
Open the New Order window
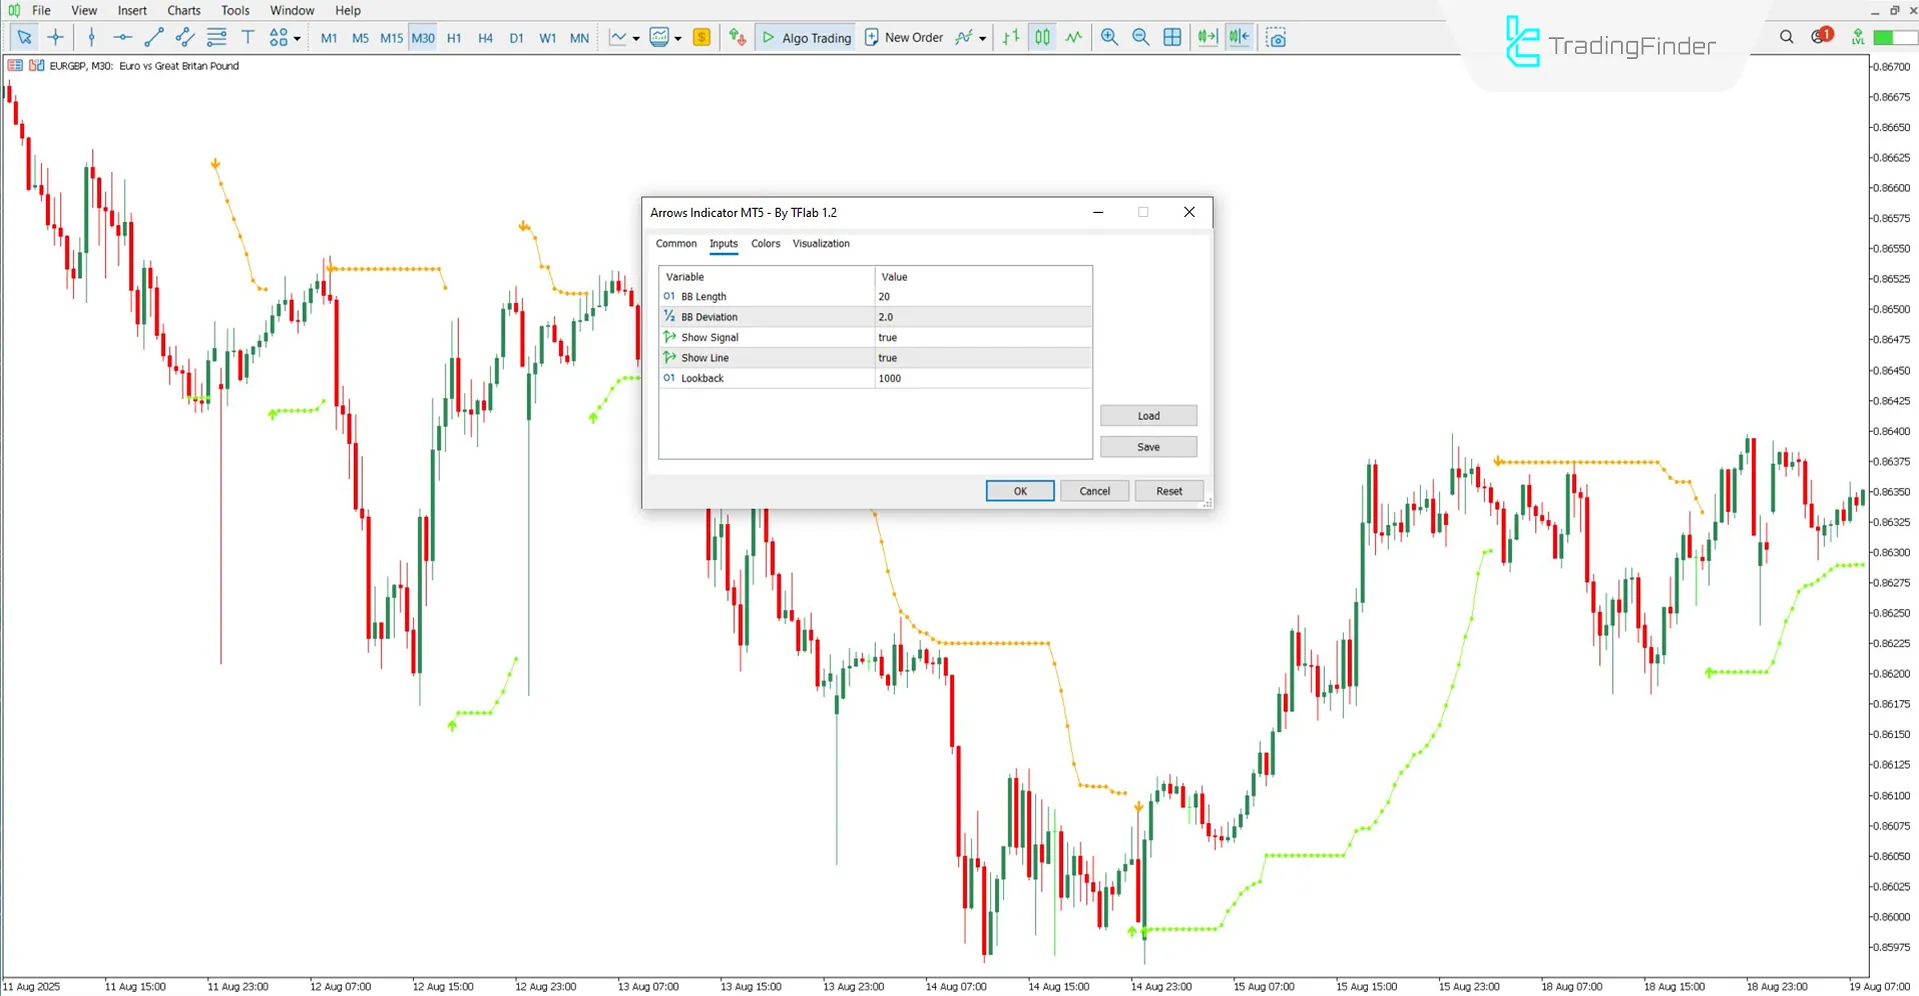tap(903, 37)
